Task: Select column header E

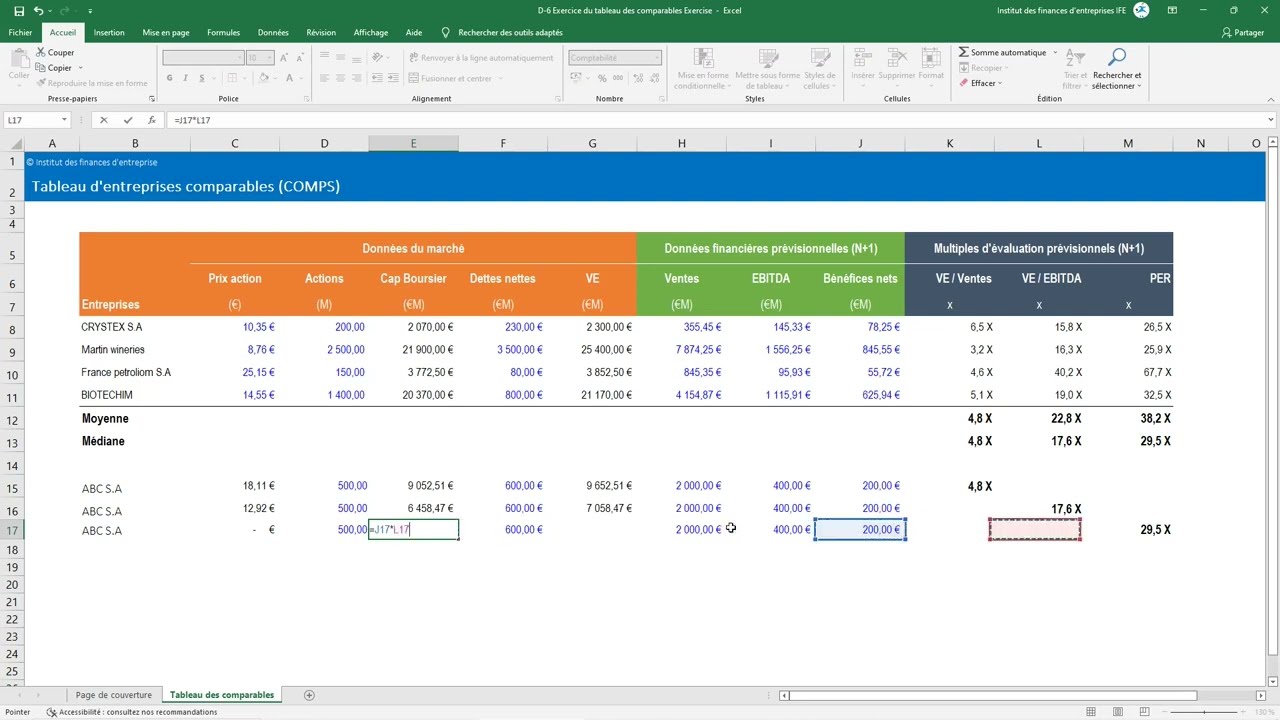Action: click(x=413, y=143)
